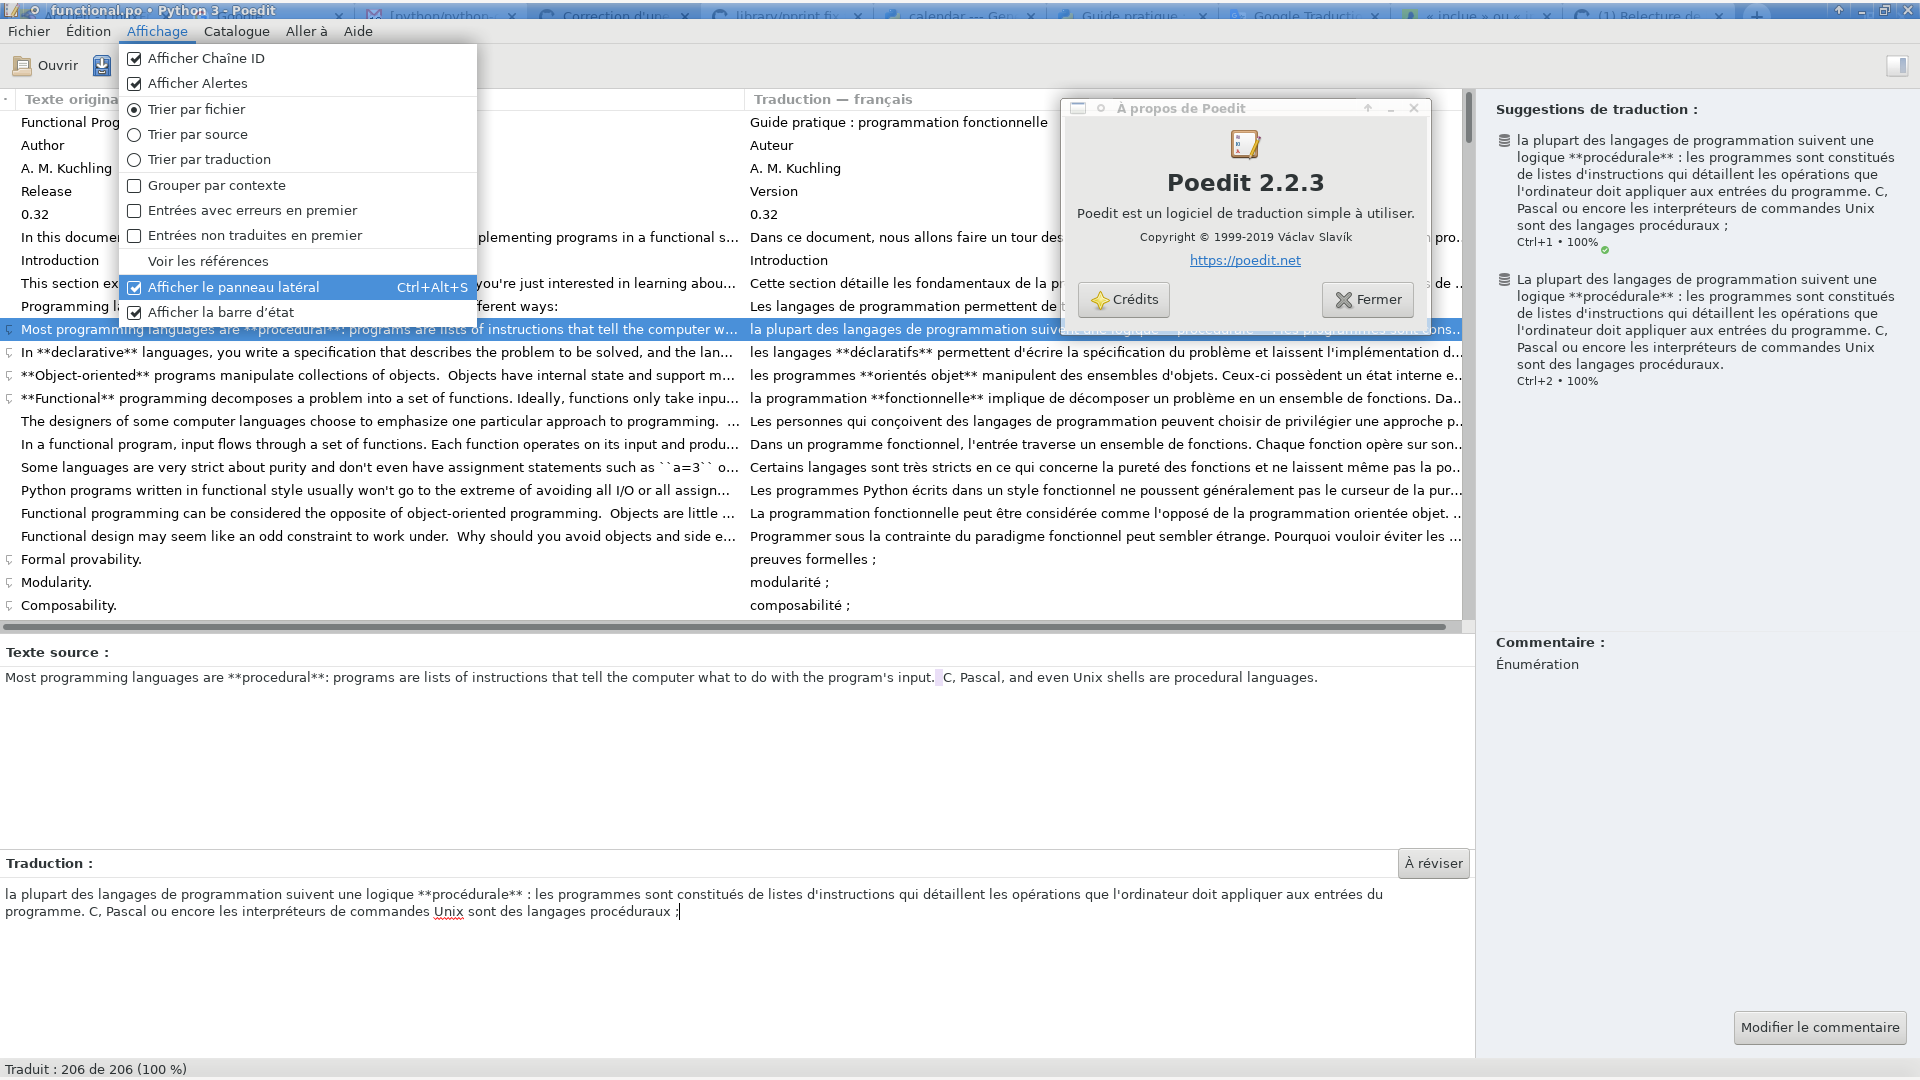Select the 'Release' source row

[x=46, y=192]
